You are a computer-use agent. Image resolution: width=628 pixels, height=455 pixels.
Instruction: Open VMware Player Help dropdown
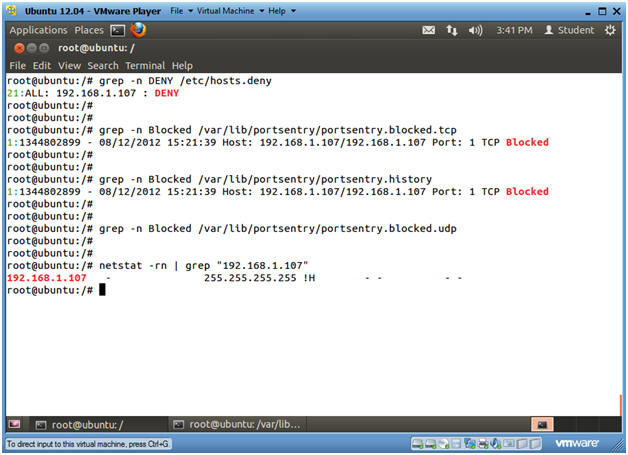pos(282,11)
